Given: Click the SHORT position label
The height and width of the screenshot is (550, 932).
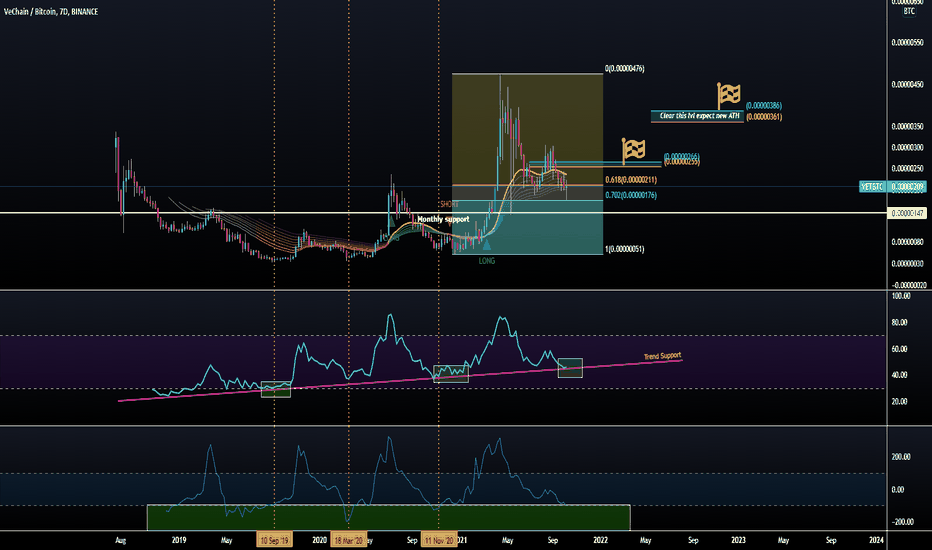Looking at the screenshot, I should point(449,204).
